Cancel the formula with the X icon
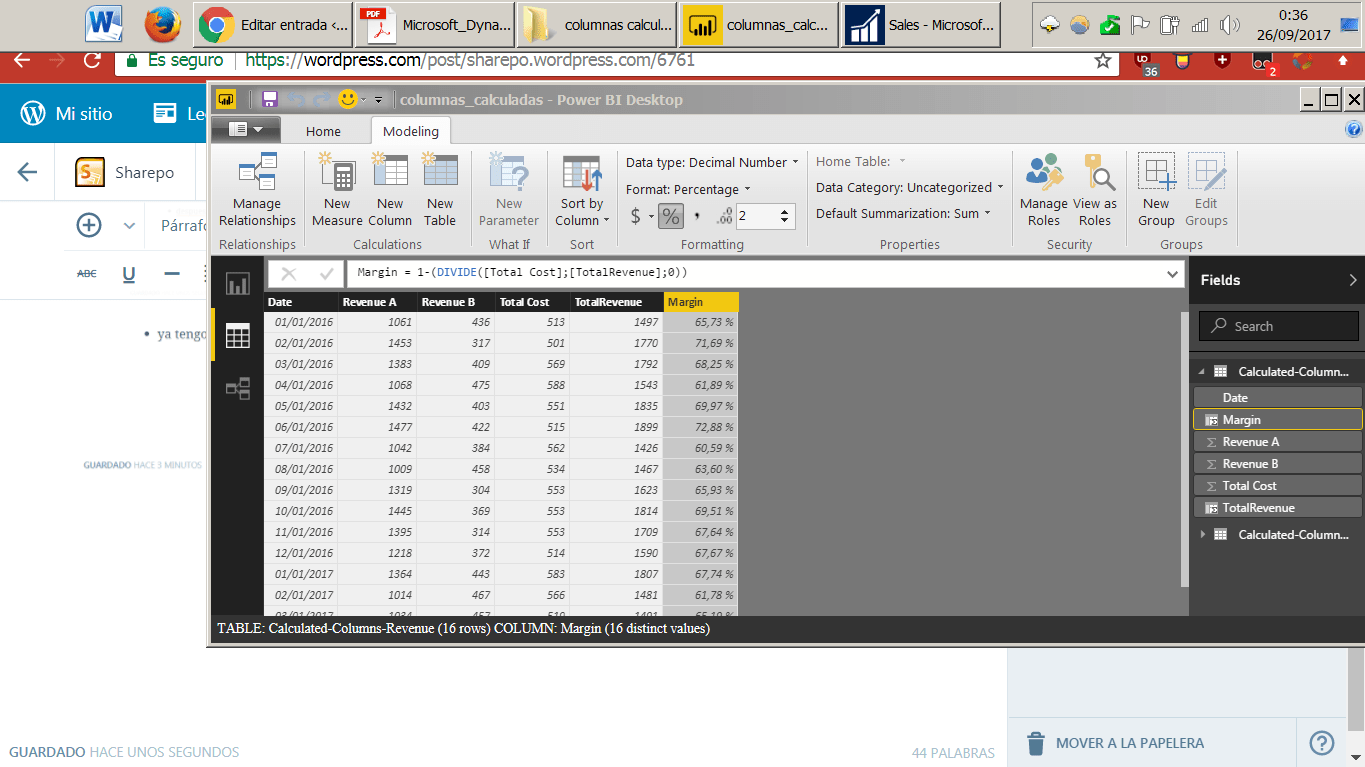Screen dimensions: 1365x767 288,273
